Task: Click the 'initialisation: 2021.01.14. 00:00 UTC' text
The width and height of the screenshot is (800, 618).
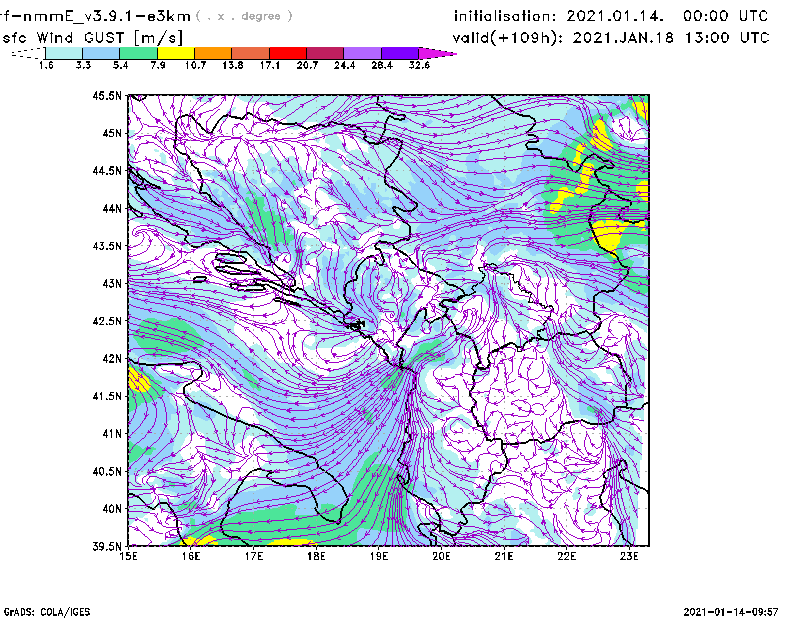Action: pos(611,16)
